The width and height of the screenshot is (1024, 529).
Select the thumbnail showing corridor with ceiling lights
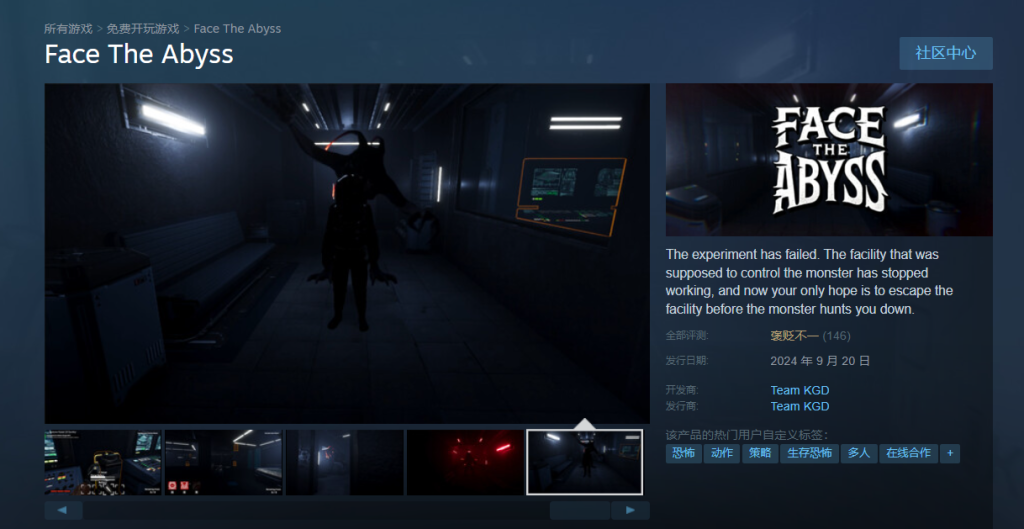223,462
